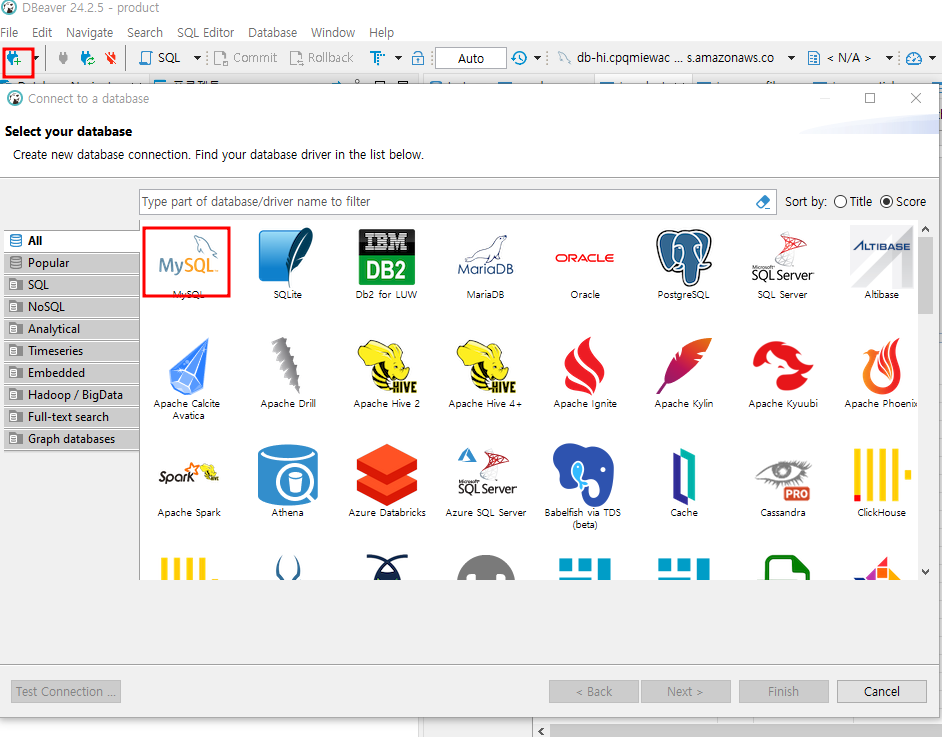942x737 pixels.
Task: Select the Graph databases category
Action: click(x=72, y=439)
